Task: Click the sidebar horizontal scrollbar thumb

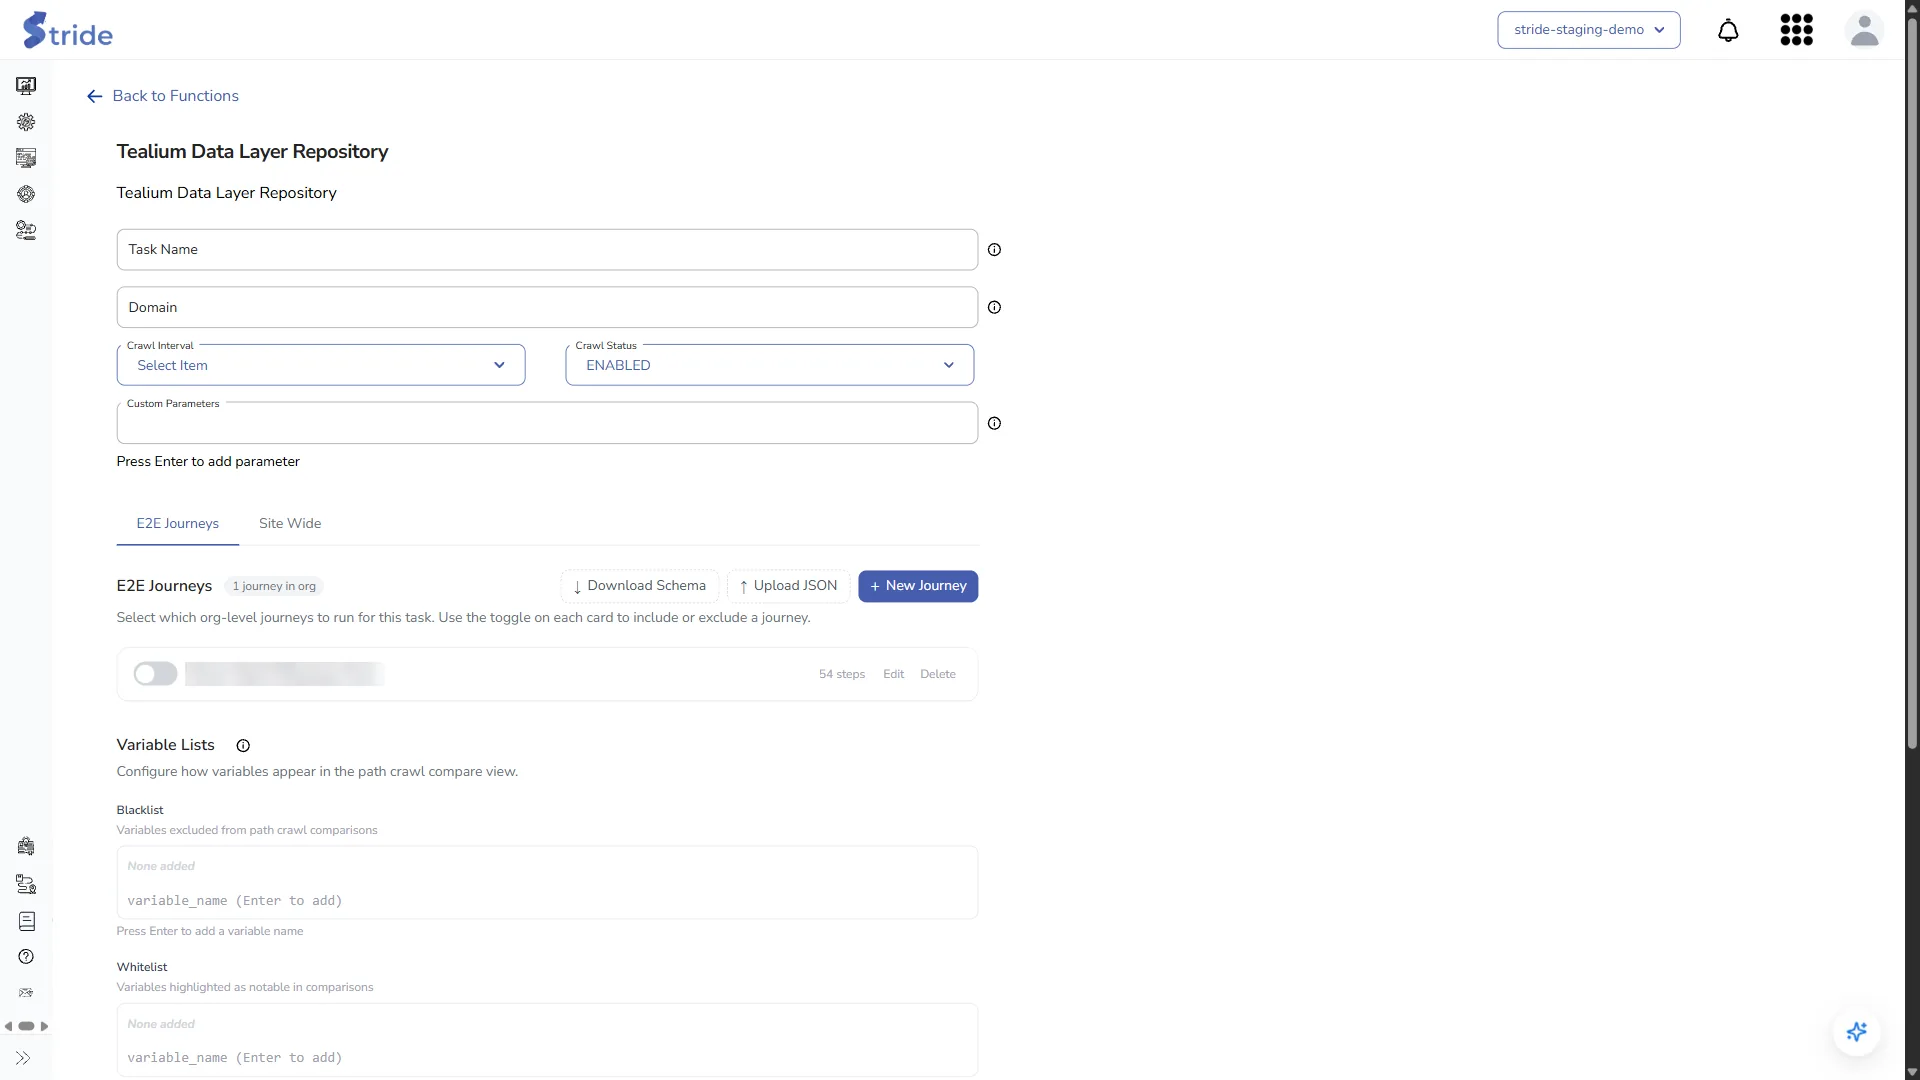Action: (x=26, y=1026)
